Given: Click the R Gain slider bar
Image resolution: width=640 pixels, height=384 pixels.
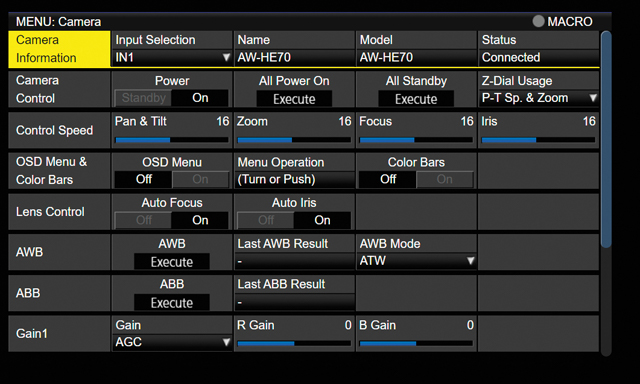Looking at the screenshot, I should point(294,344).
